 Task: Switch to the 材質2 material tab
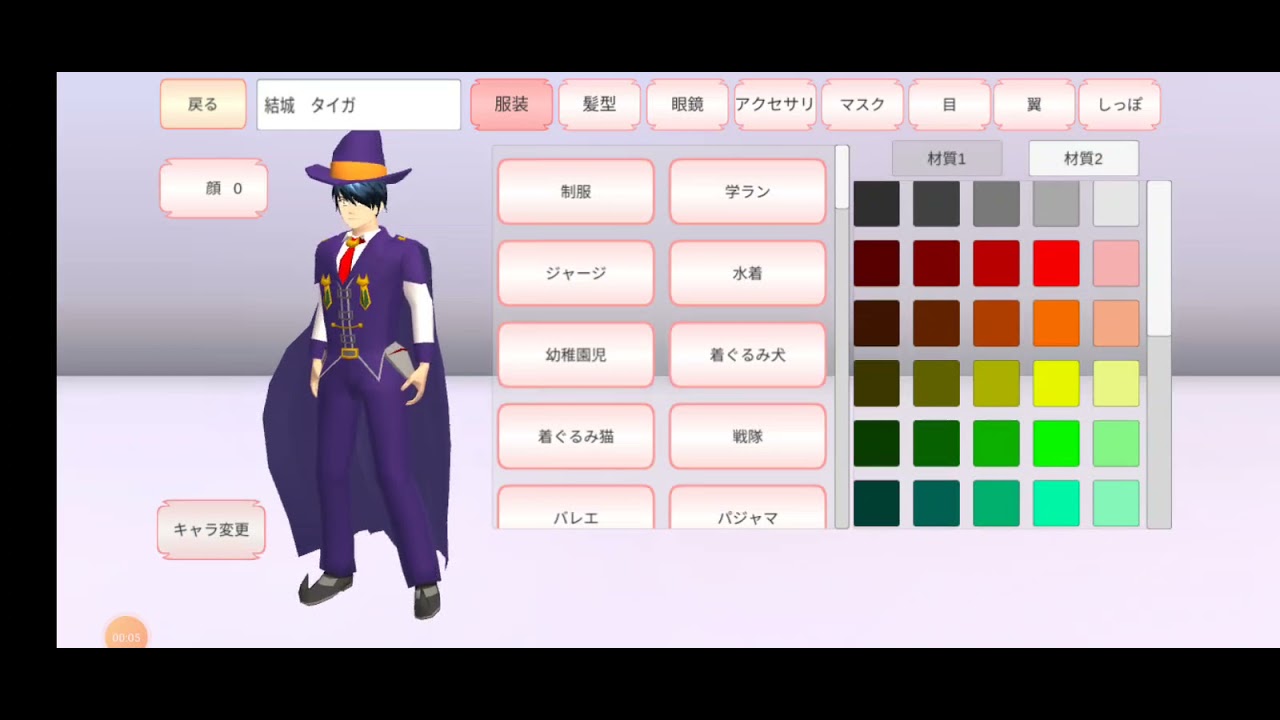(x=1084, y=158)
